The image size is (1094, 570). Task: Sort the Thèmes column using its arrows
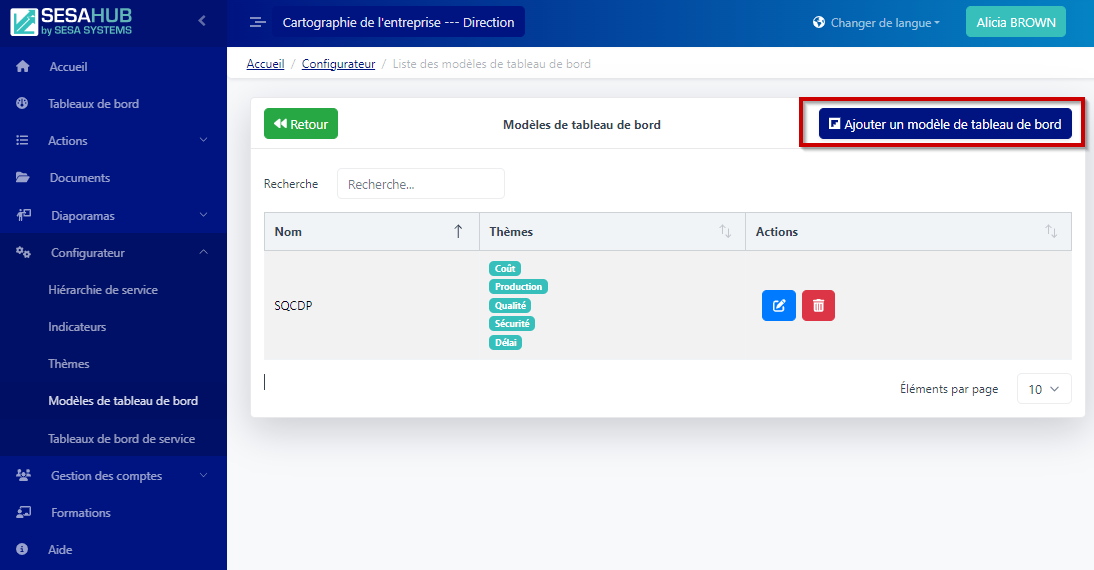[725, 231]
